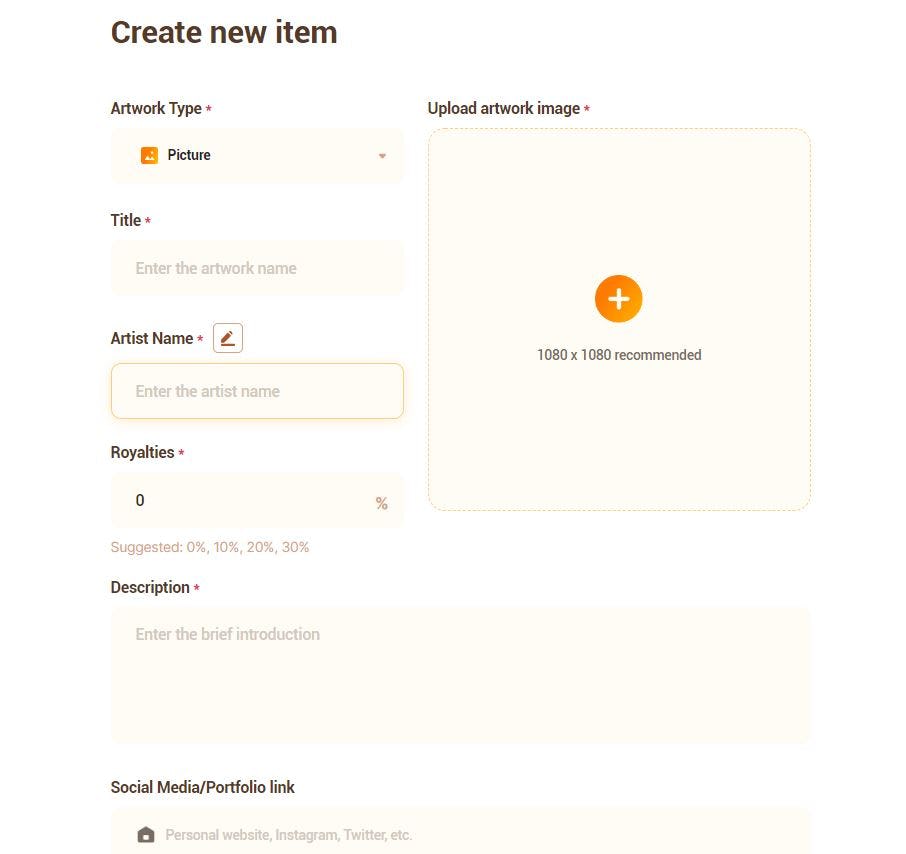This screenshot has width=906, height=854.
Task: Click the Description brief introduction box
Action: point(460,675)
